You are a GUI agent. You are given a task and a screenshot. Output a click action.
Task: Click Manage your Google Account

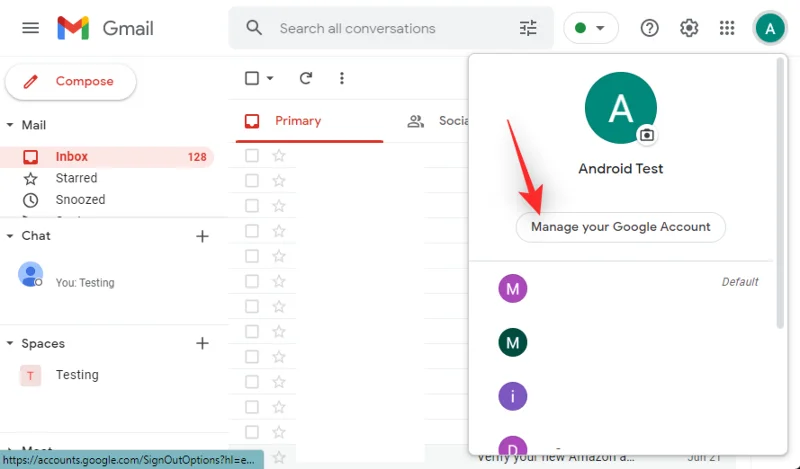[620, 227]
